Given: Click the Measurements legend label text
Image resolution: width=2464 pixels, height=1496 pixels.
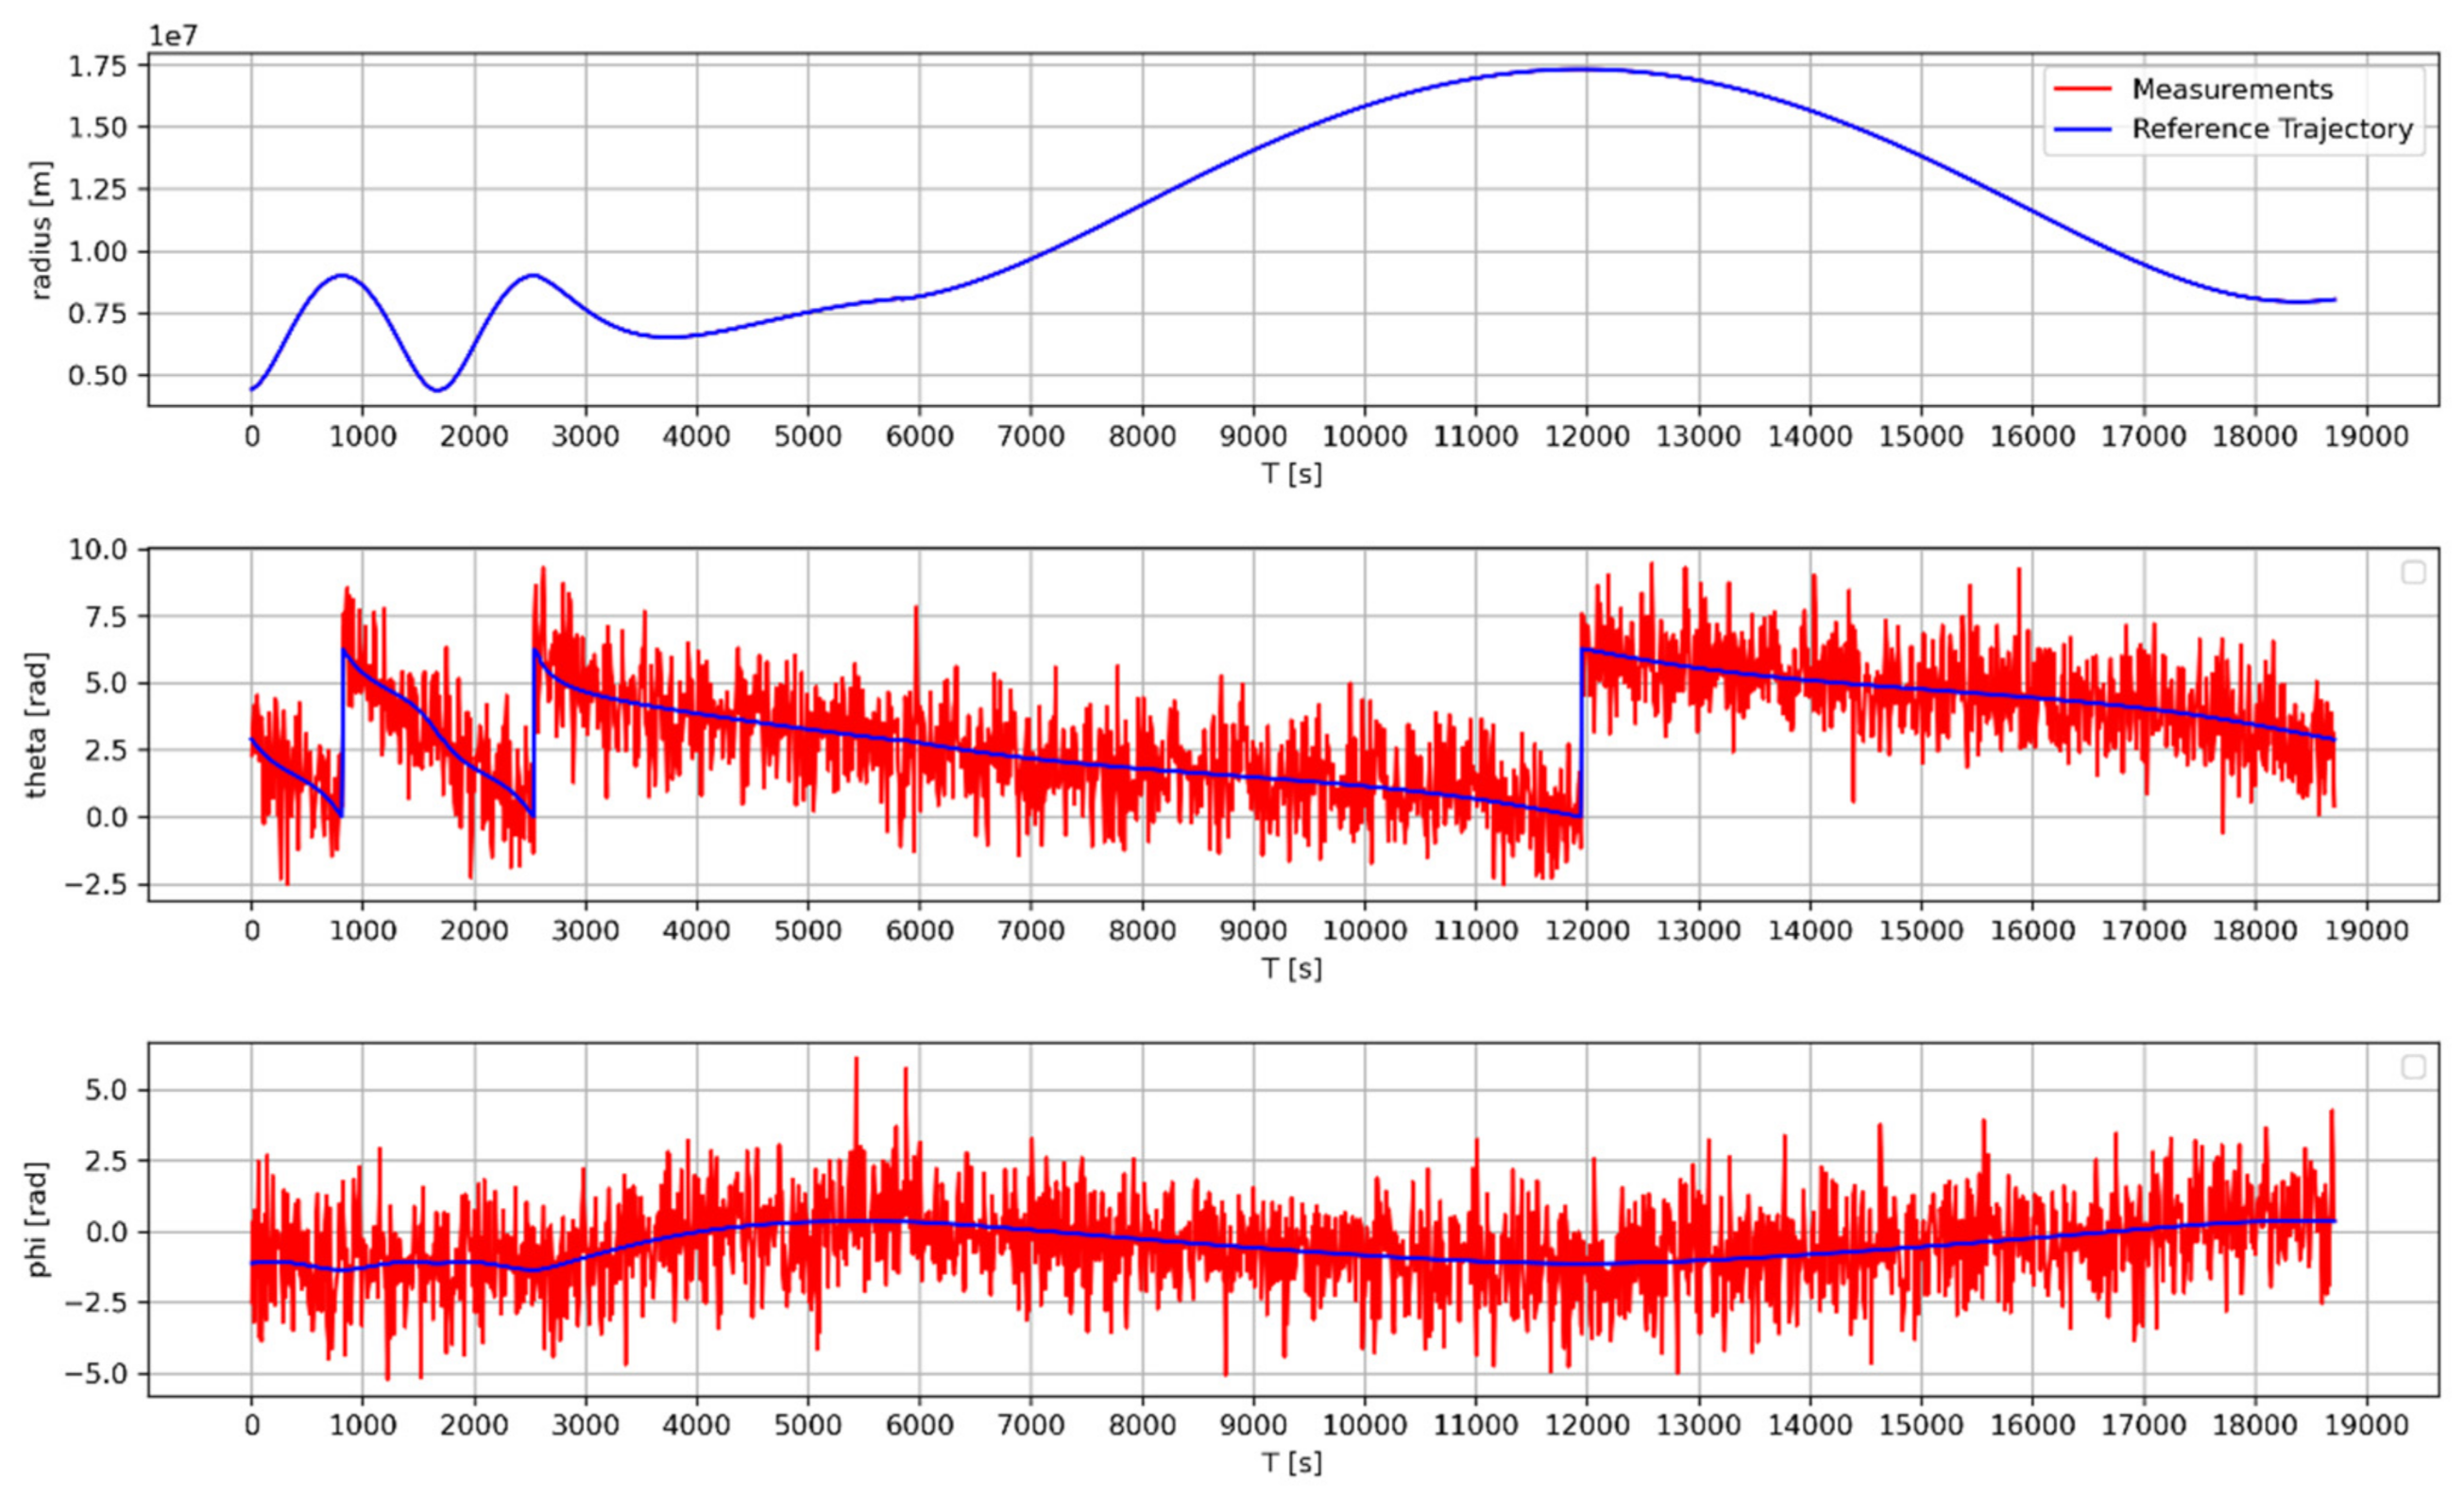Looking at the screenshot, I should [x=2232, y=89].
